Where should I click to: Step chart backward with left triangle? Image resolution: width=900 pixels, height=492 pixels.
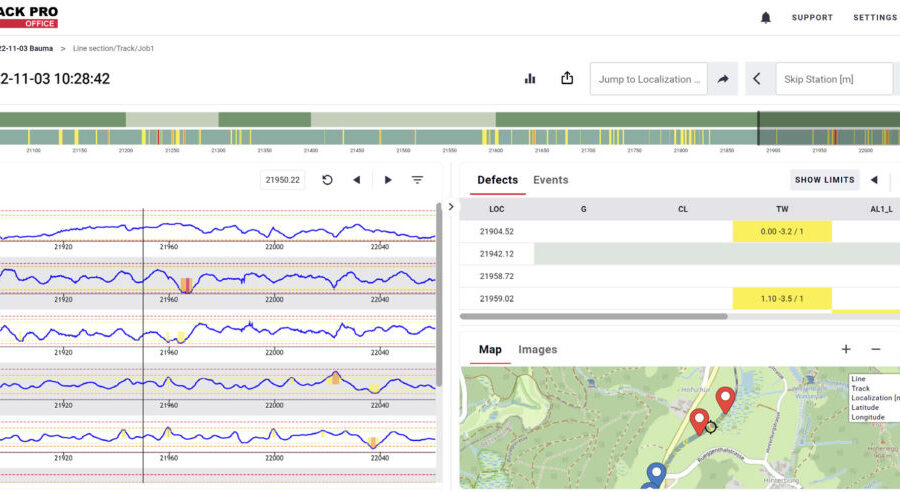[357, 180]
